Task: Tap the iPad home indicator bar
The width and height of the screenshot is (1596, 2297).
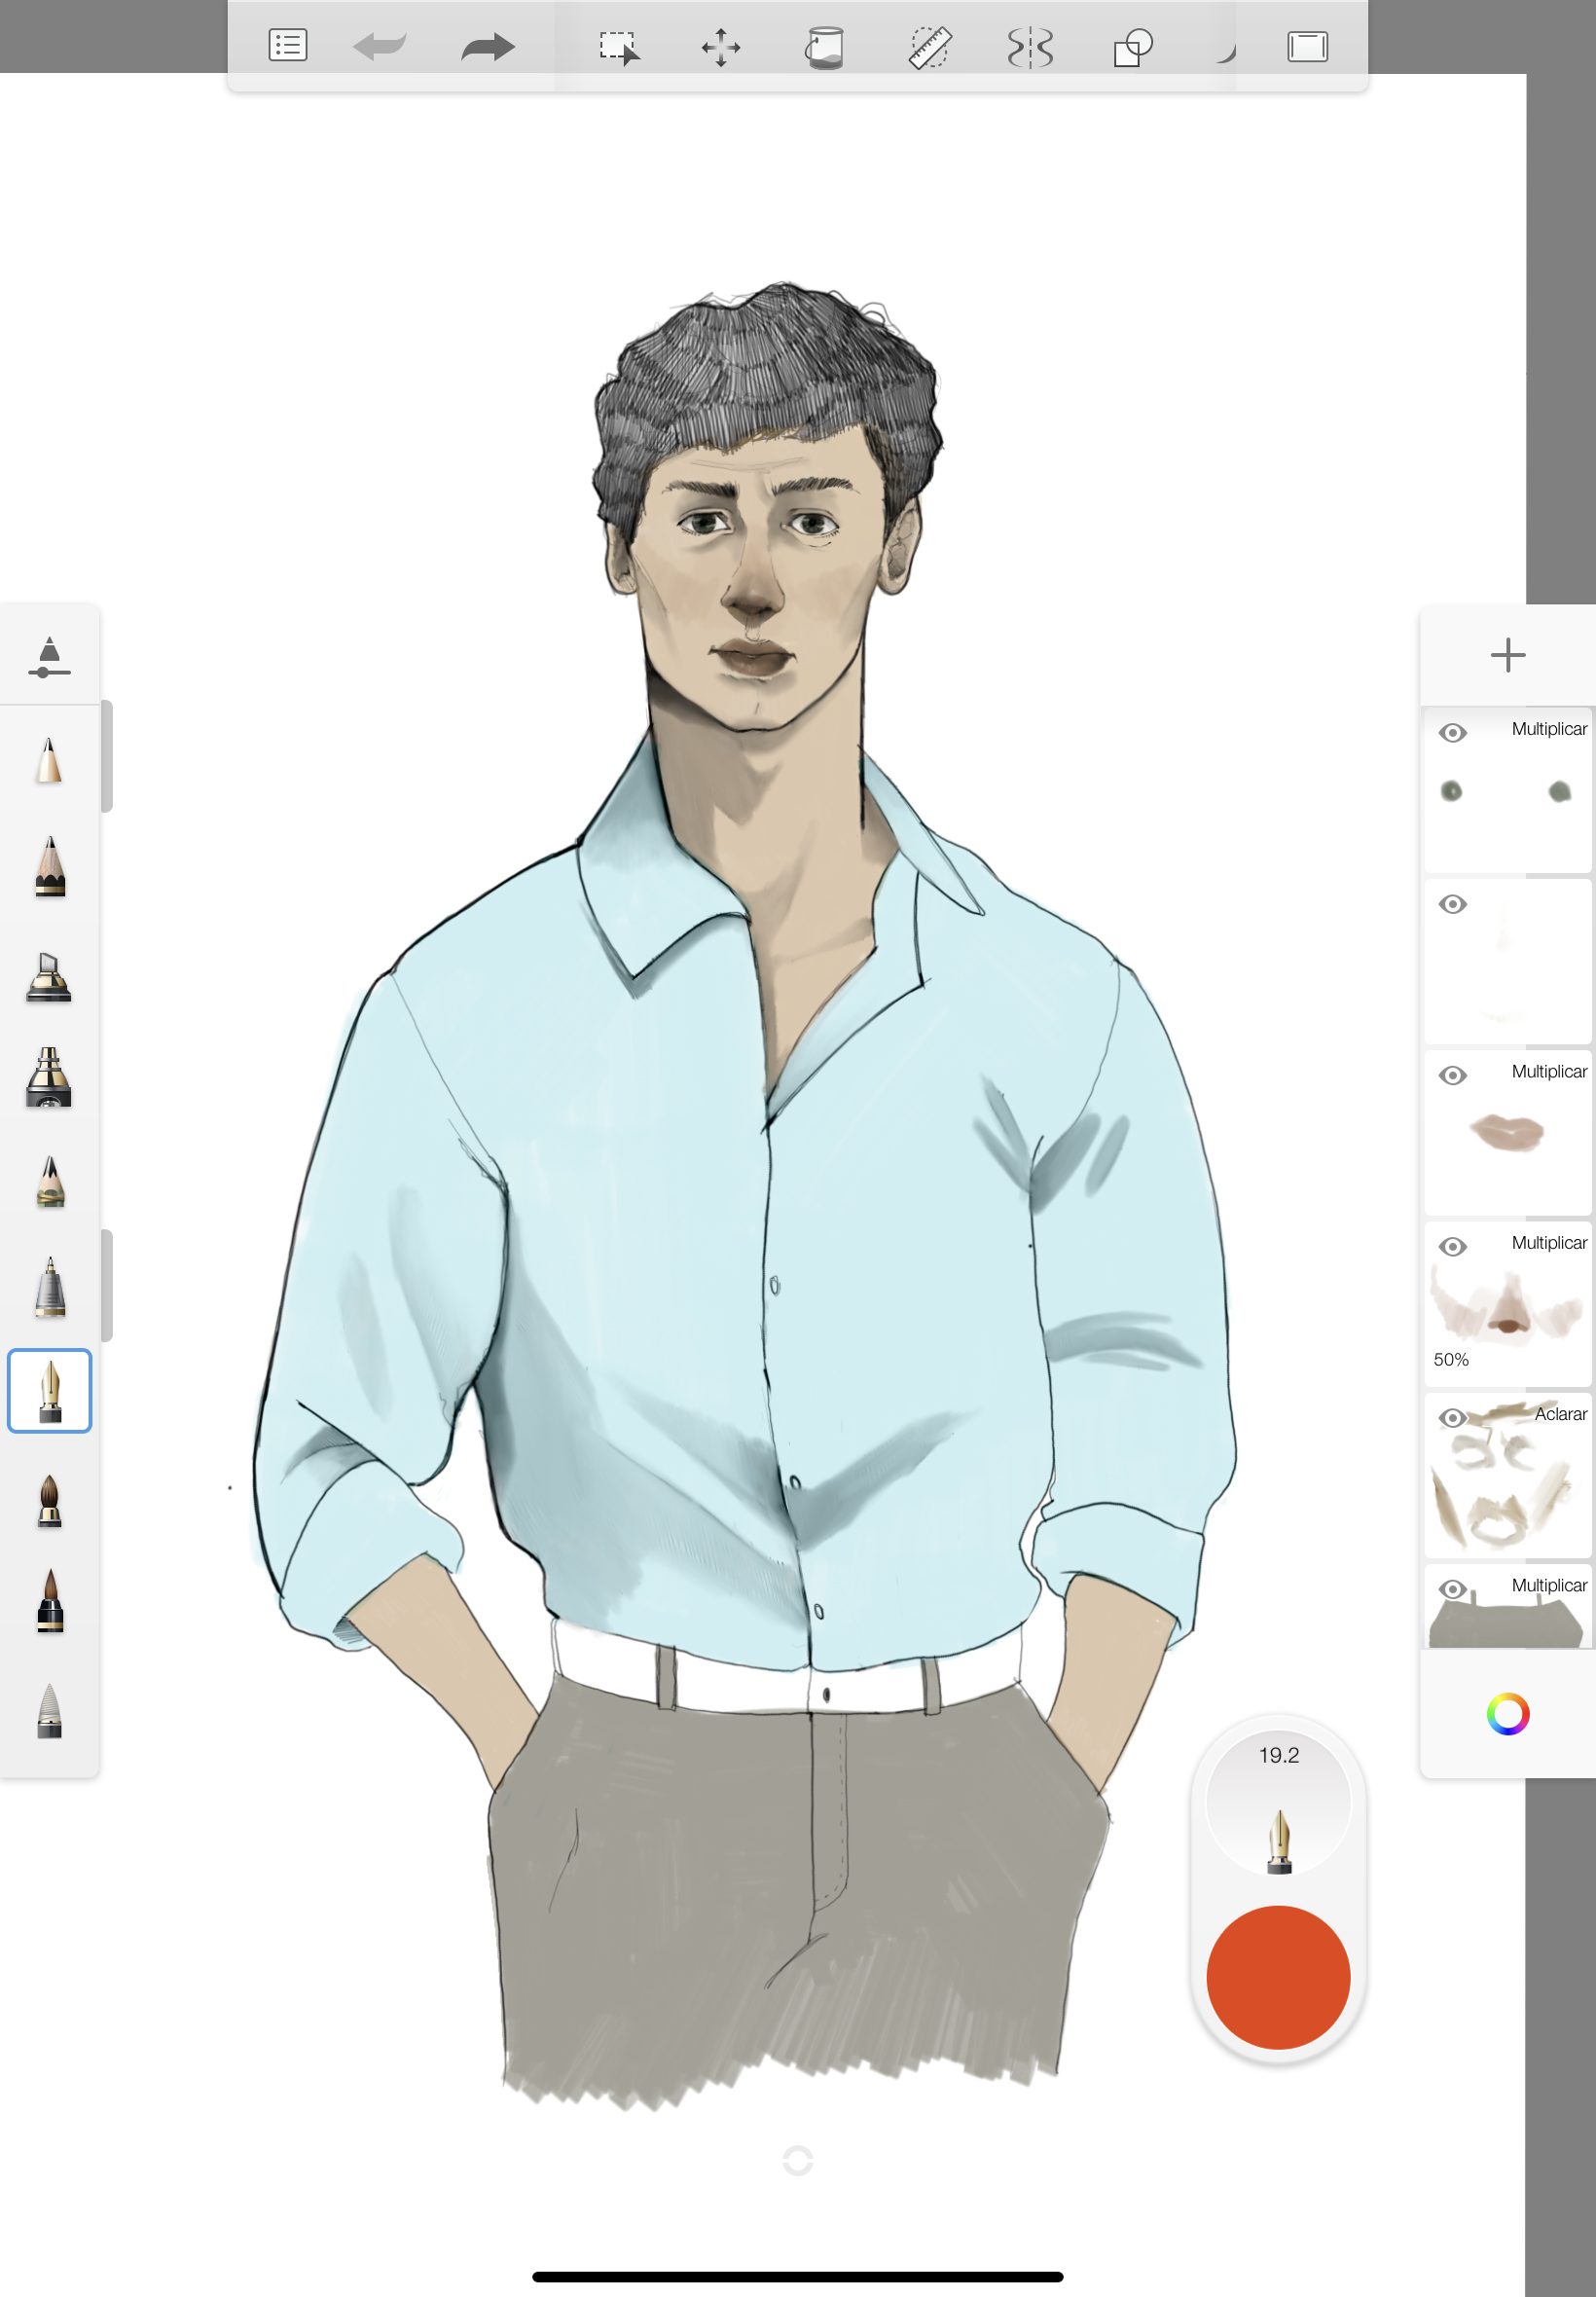Action: (x=797, y=2277)
